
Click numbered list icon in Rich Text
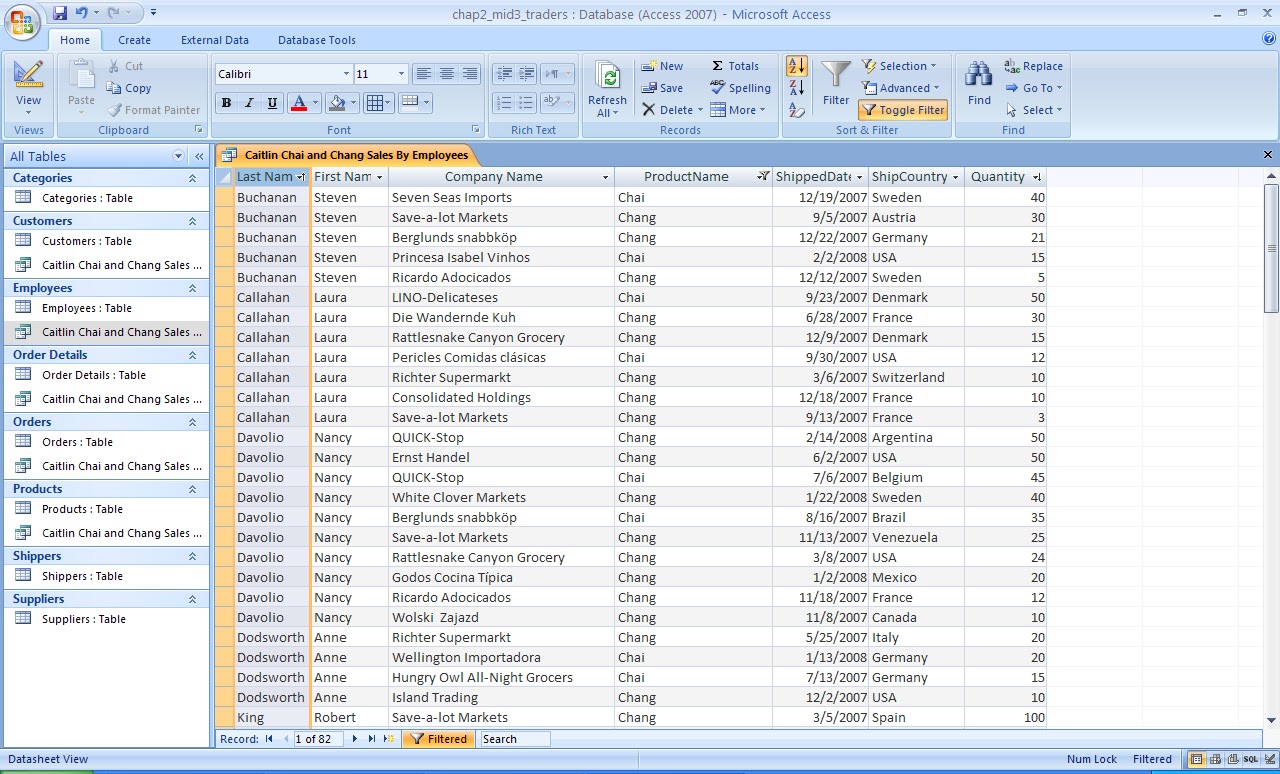pyautogui.click(x=503, y=103)
